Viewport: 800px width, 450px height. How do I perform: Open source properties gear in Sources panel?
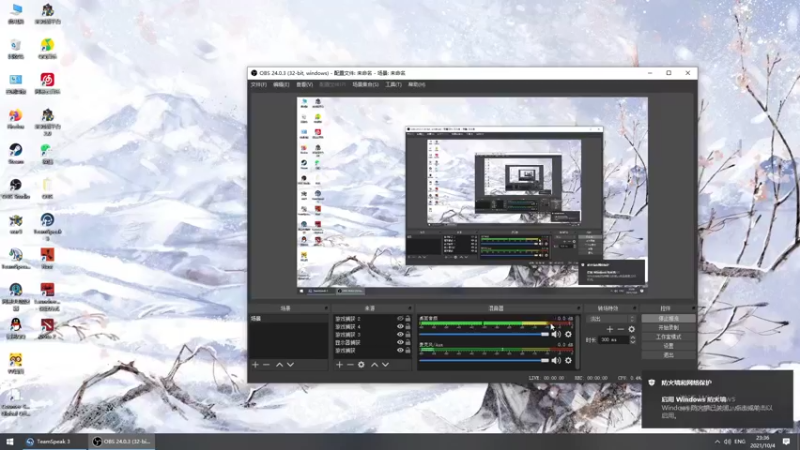(x=361, y=365)
